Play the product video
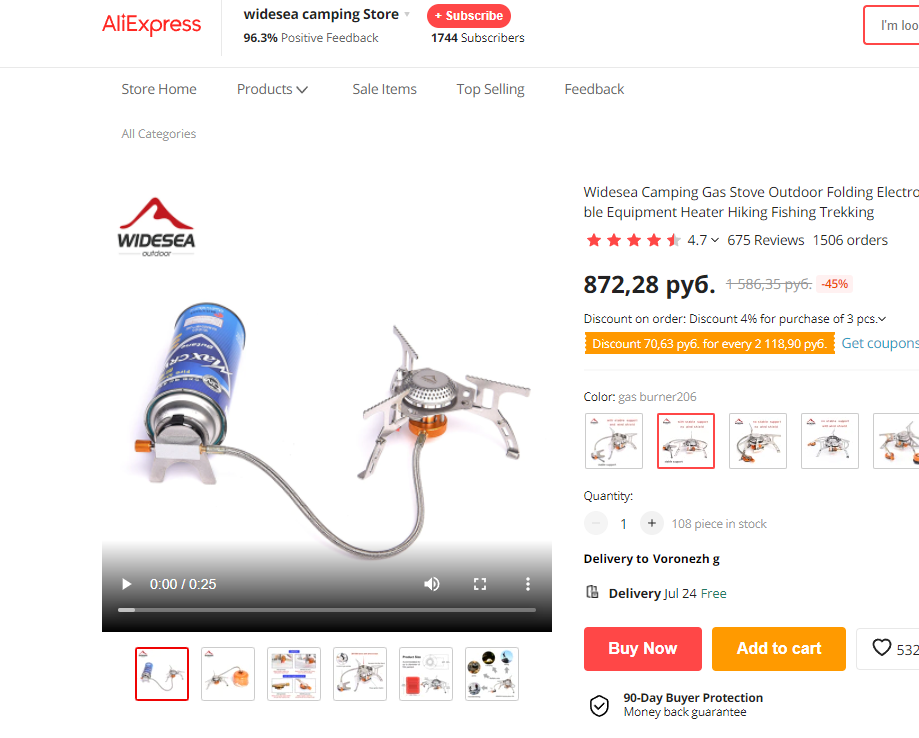This screenshot has height=738, width=919. pyautogui.click(x=126, y=584)
